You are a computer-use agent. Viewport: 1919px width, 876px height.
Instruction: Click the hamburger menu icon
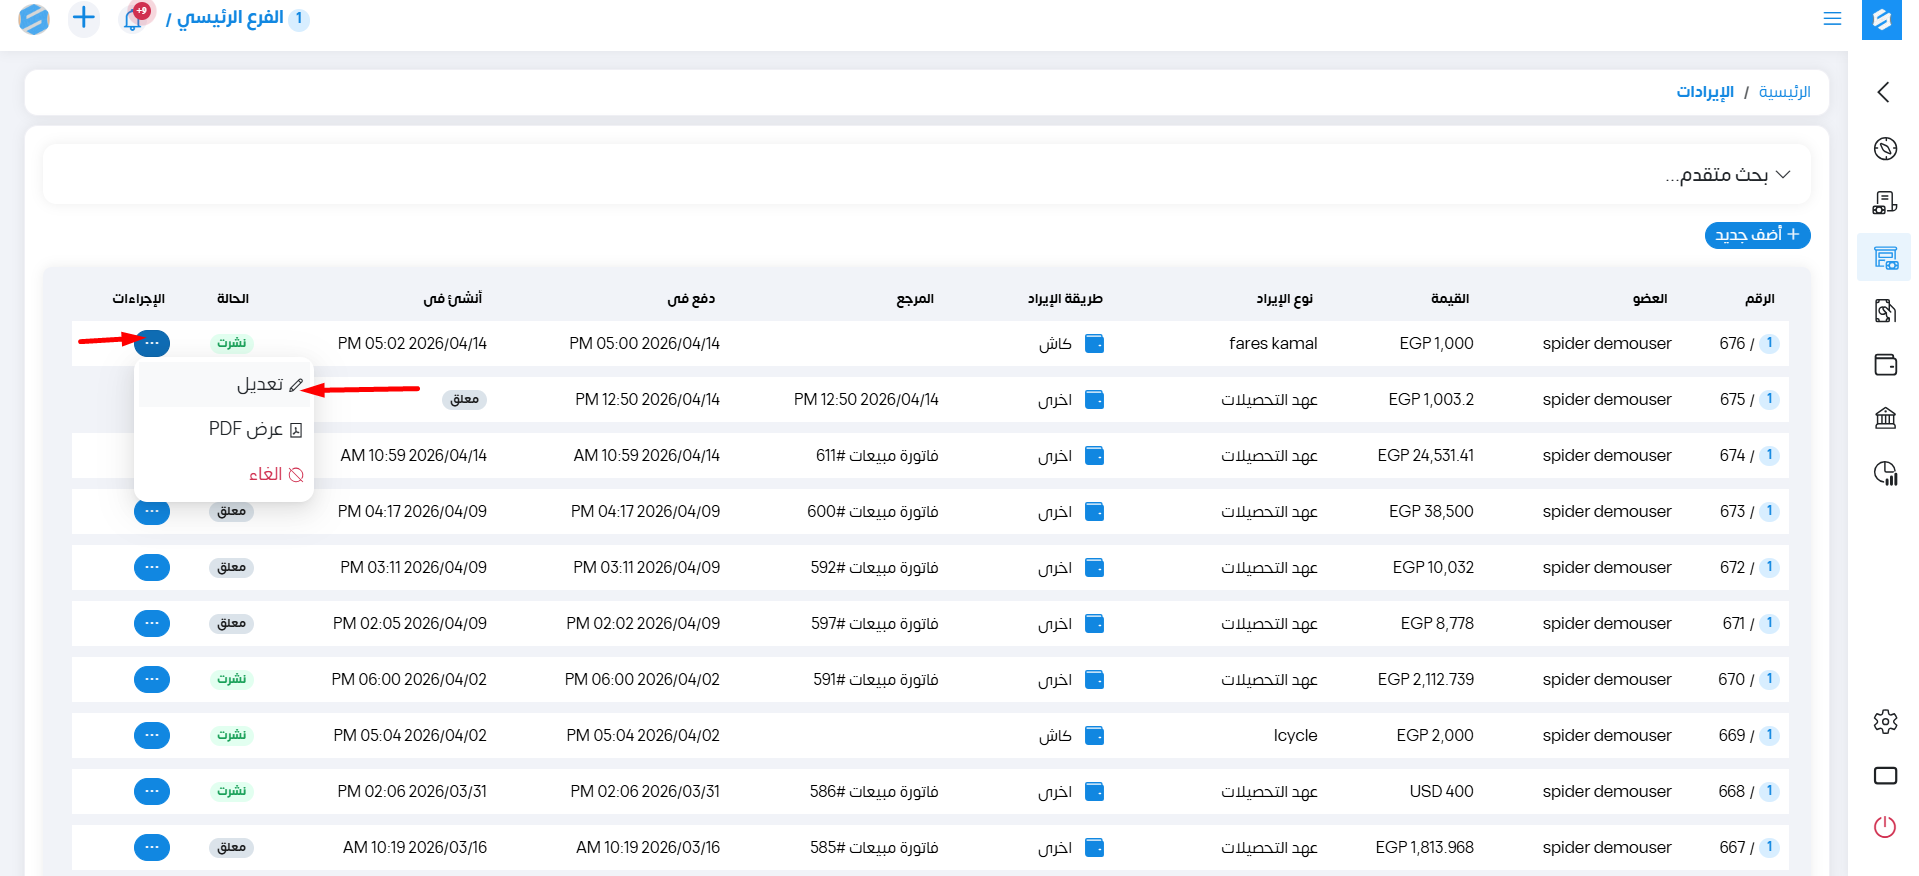pos(1832,19)
